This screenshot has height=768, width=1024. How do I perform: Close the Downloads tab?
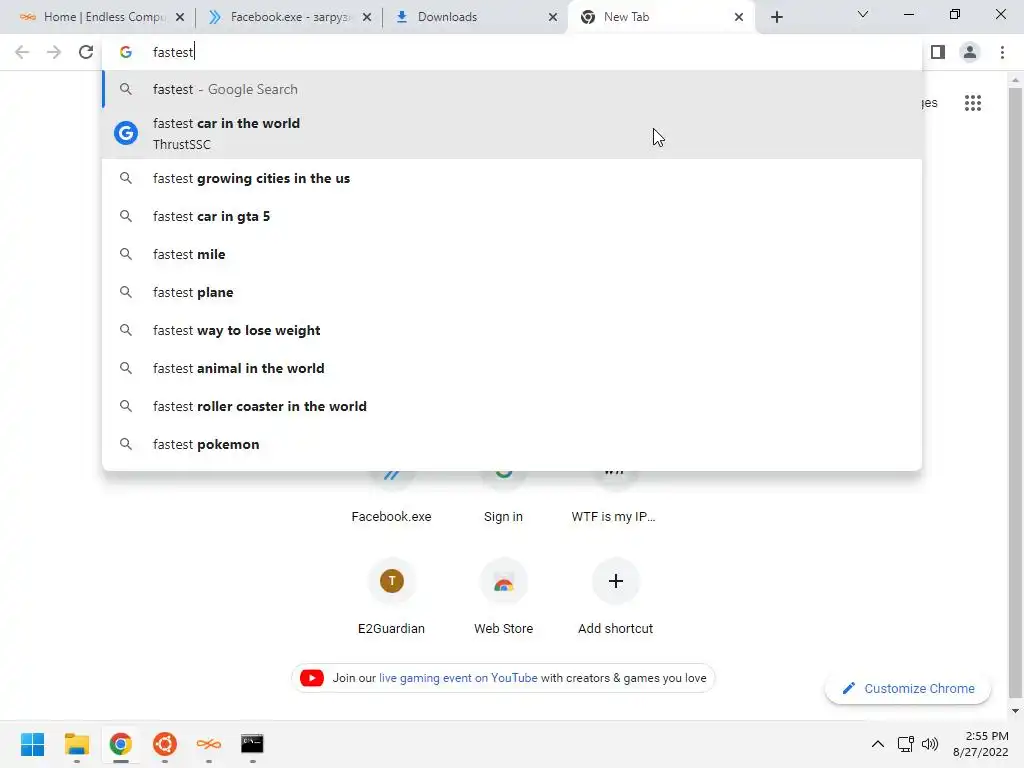[553, 17]
